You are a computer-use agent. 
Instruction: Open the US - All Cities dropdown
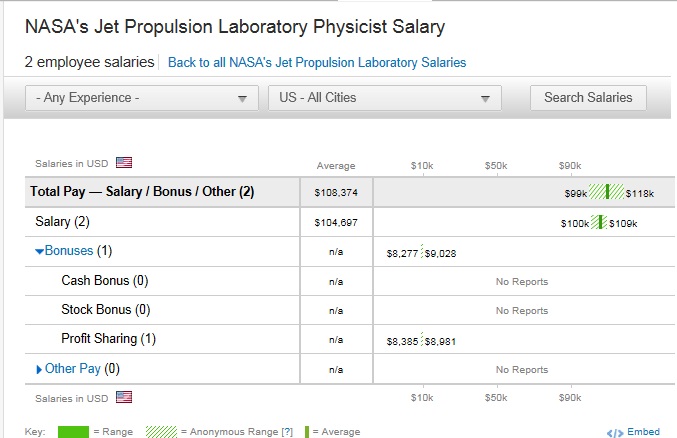tap(384, 98)
